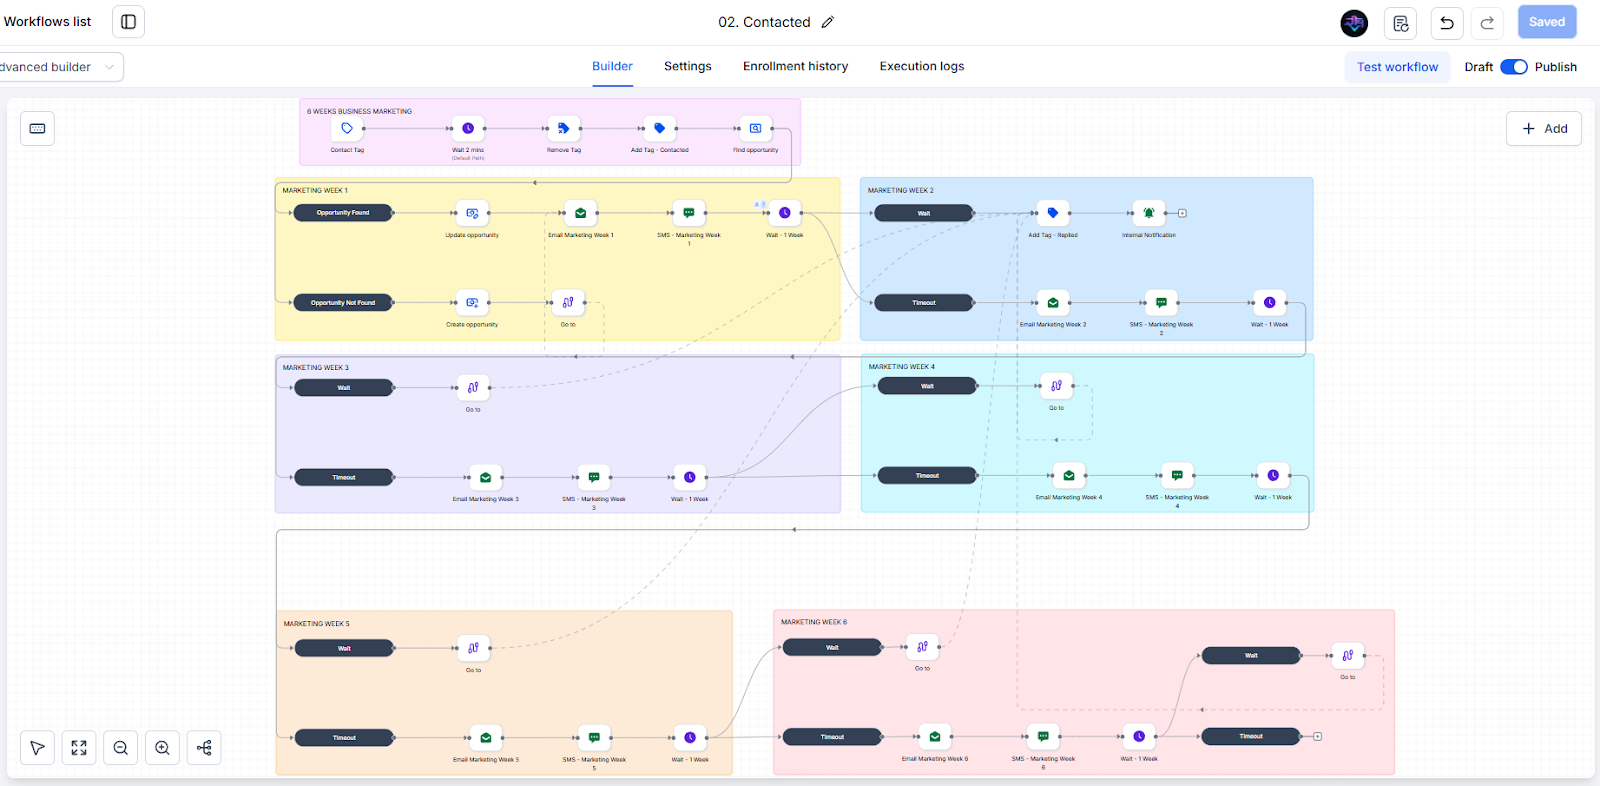
Task: Toggle the sidebar panel icon
Action: click(x=128, y=22)
